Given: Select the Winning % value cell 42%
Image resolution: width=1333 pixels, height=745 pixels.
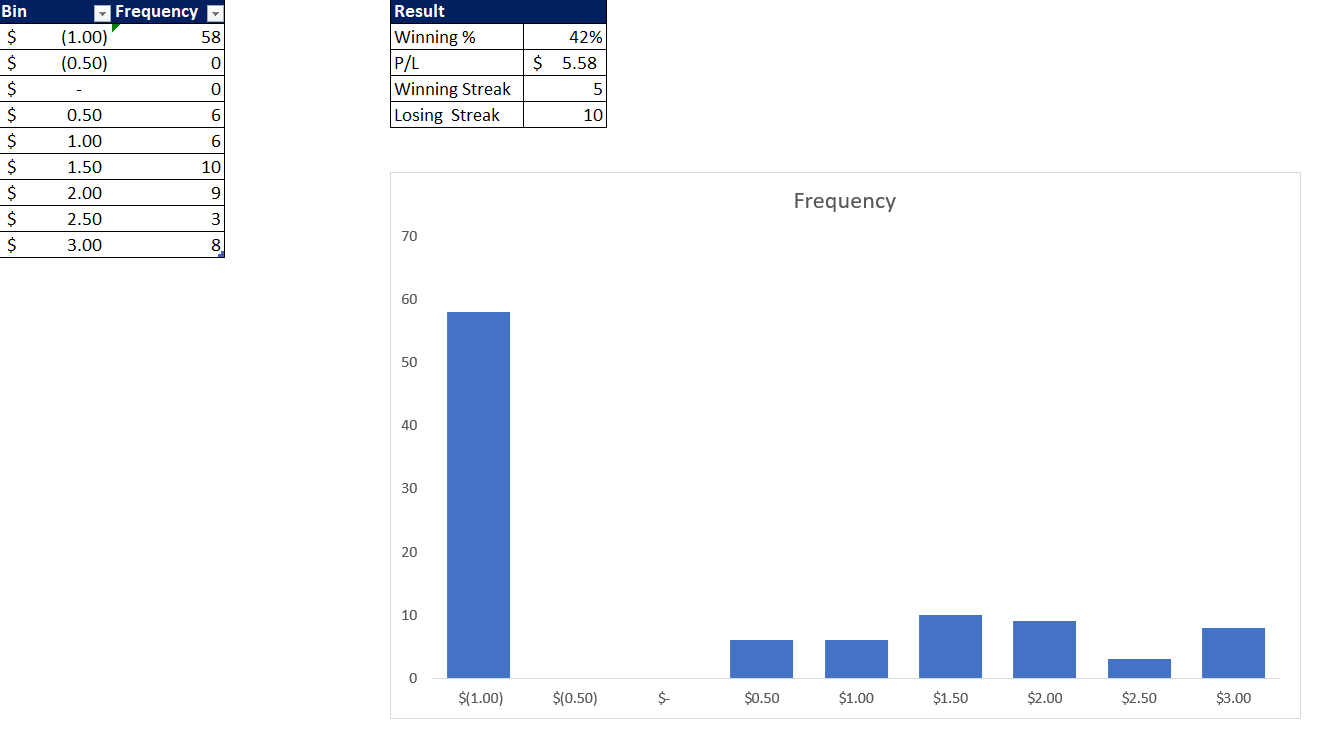Looking at the screenshot, I should tap(565, 37).
